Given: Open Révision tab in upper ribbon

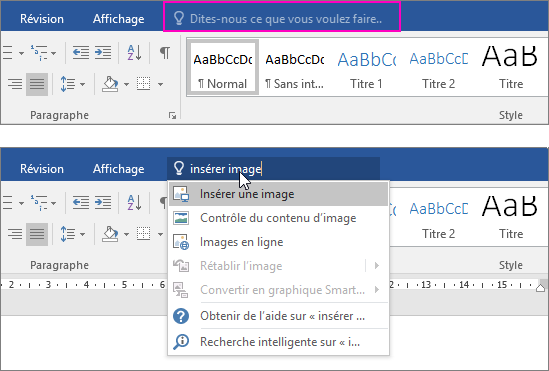Looking at the screenshot, I should click(42, 19).
